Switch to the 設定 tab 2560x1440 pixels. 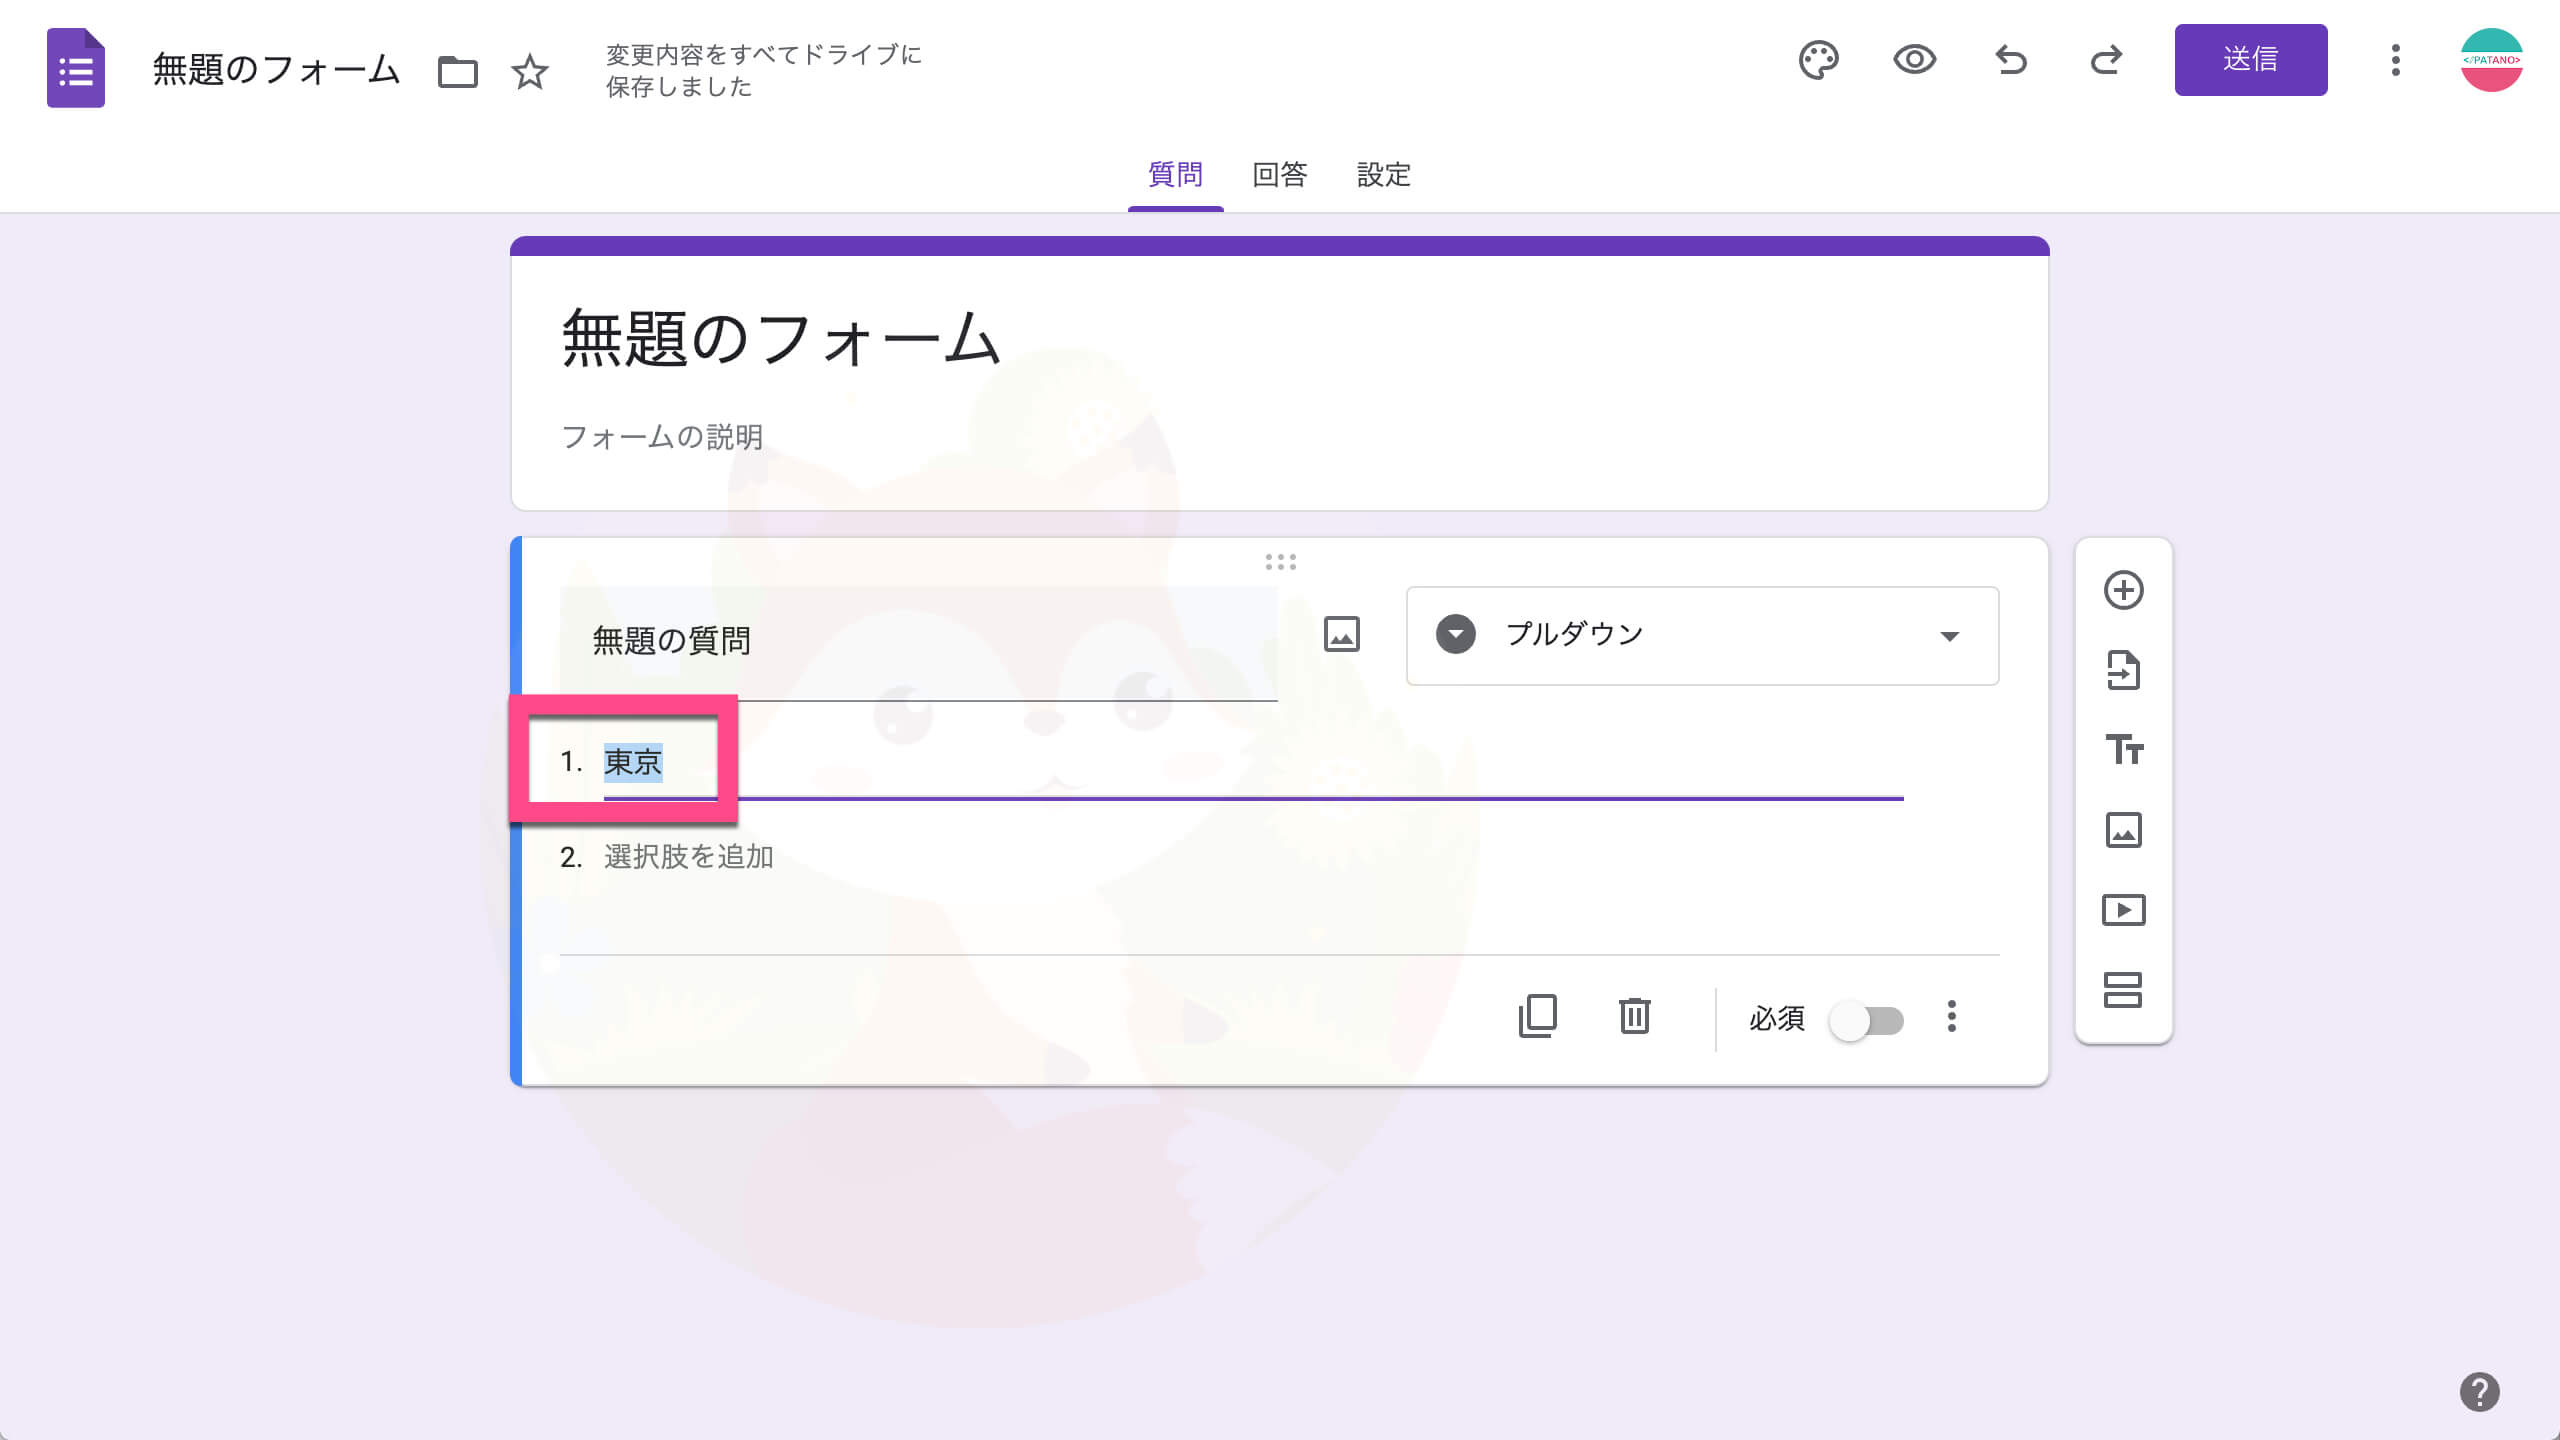[x=1384, y=176]
